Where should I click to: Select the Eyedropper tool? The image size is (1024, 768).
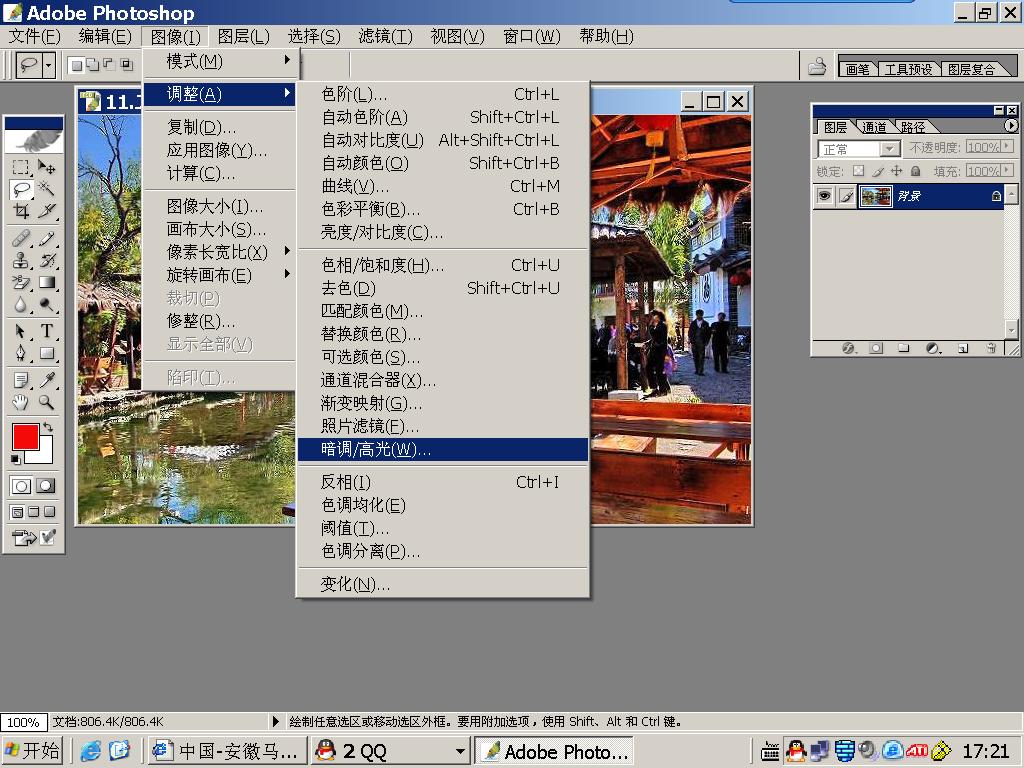click(46, 379)
